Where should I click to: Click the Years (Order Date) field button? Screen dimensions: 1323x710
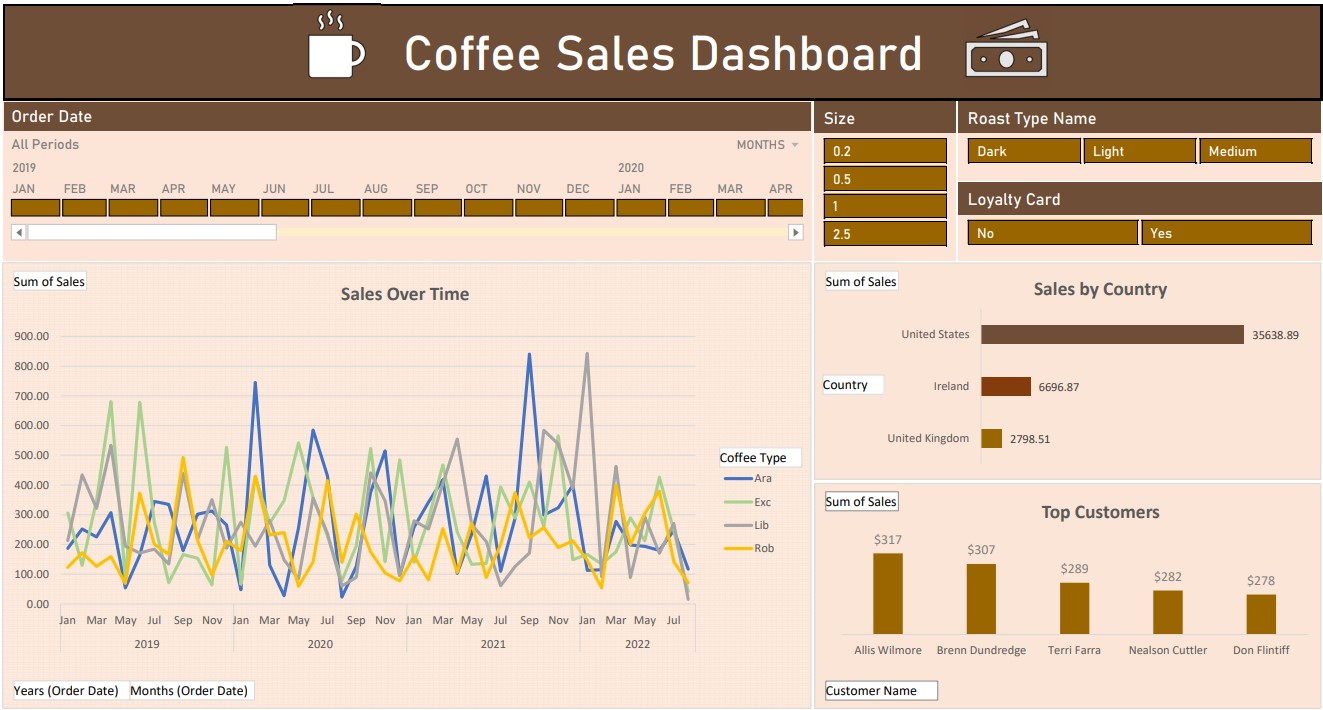(66, 690)
